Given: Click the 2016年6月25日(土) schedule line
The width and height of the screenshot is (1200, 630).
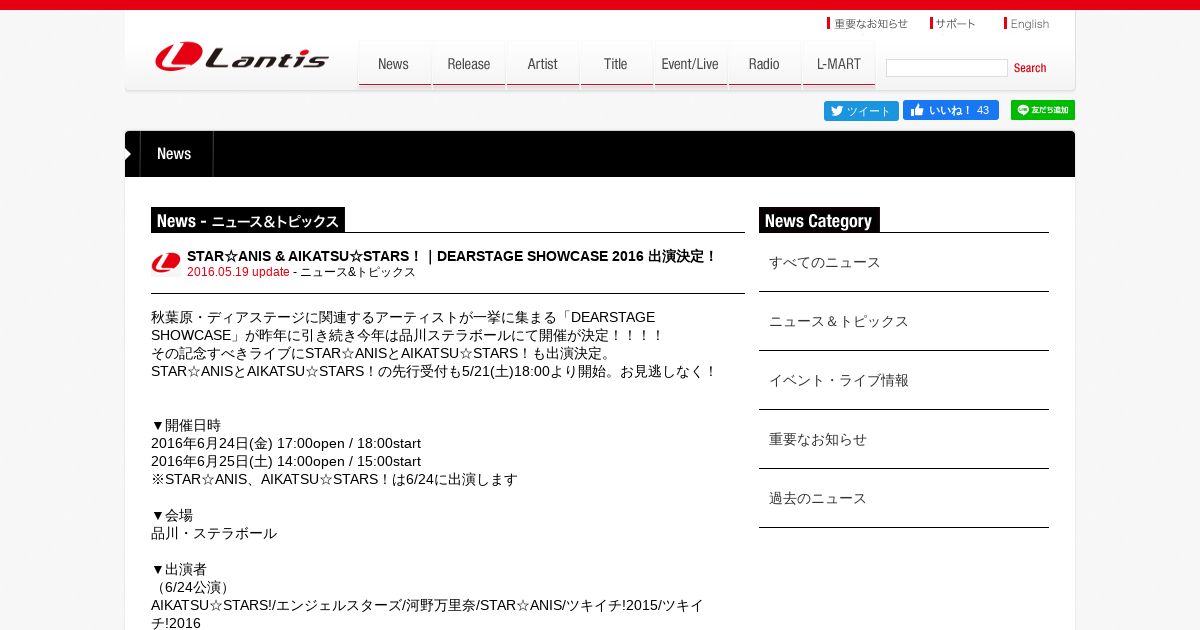Looking at the screenshot, I should (286, 461).
